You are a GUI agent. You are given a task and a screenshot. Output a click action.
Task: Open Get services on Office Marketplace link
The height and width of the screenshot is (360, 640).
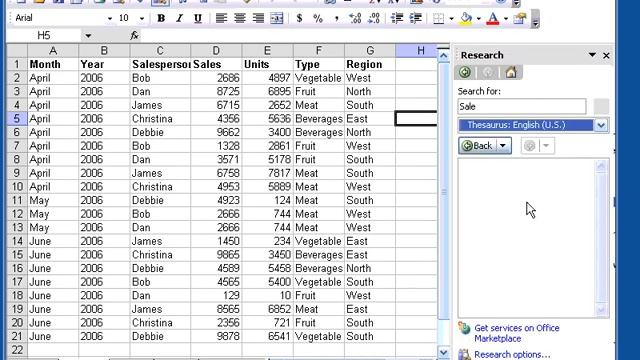[516, 333]
